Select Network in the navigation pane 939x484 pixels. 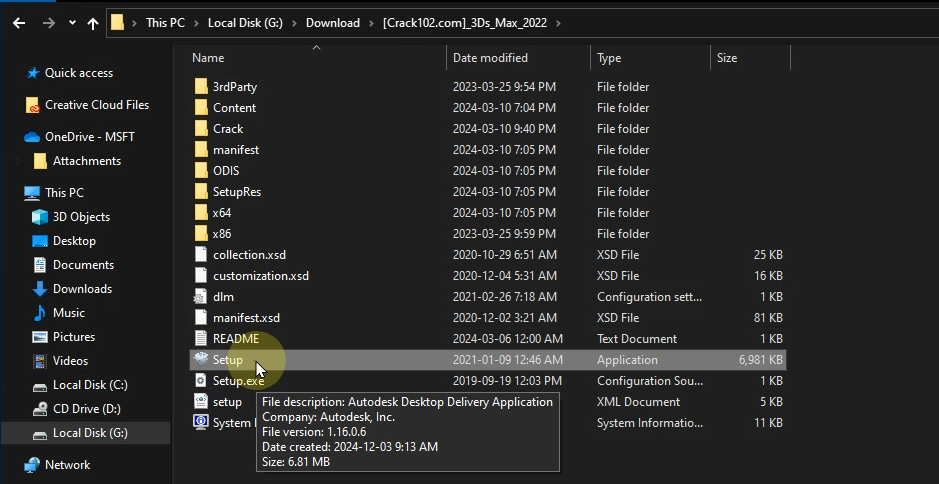click(x=67, y=465)
